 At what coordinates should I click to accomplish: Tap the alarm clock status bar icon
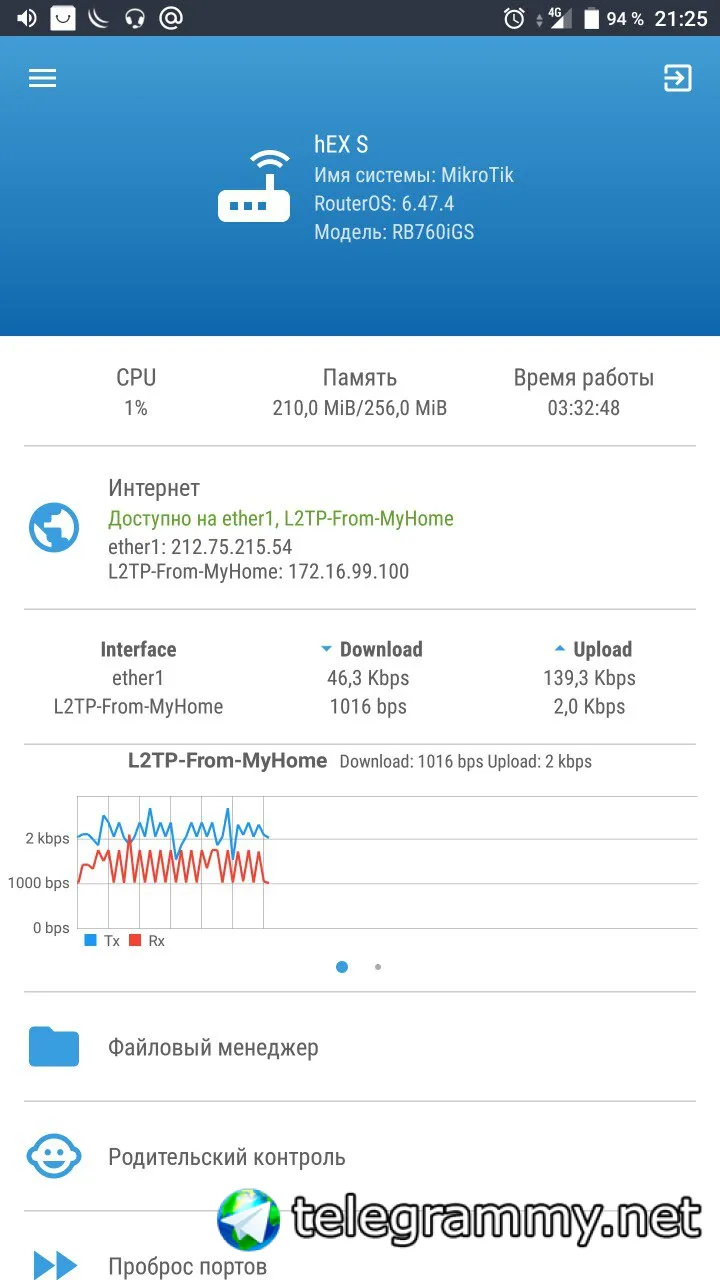(514, 18)
